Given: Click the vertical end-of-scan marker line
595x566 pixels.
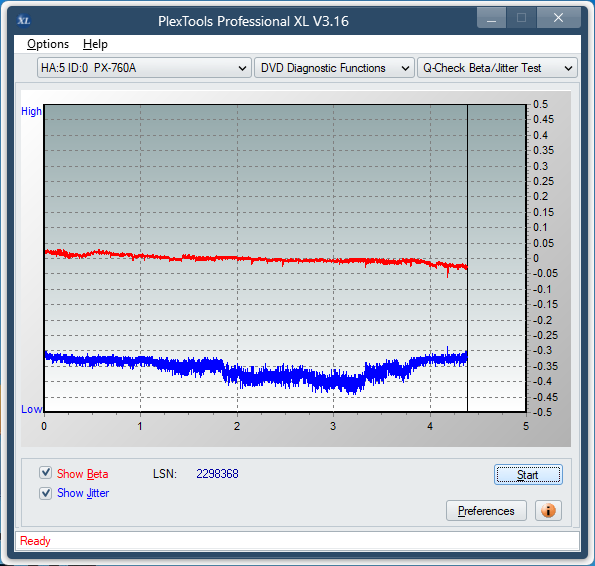Looking at the screenshot, I should tap(468, 258).
